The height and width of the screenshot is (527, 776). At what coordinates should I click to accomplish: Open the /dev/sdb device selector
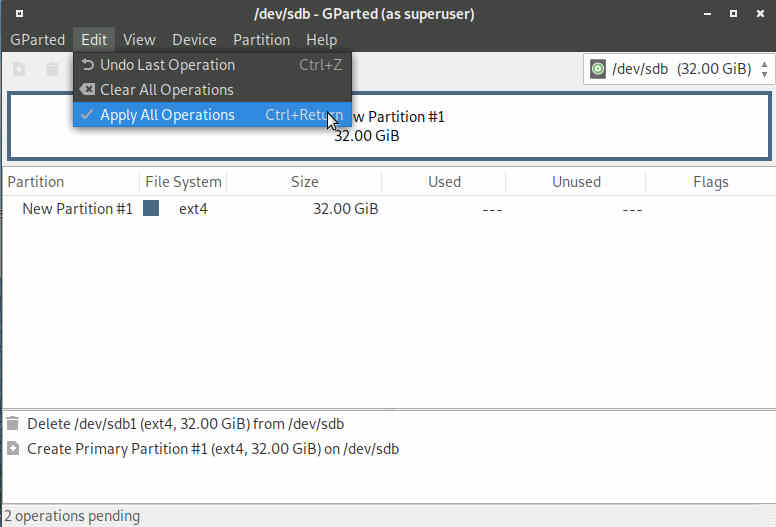click(x=678, y=69)
